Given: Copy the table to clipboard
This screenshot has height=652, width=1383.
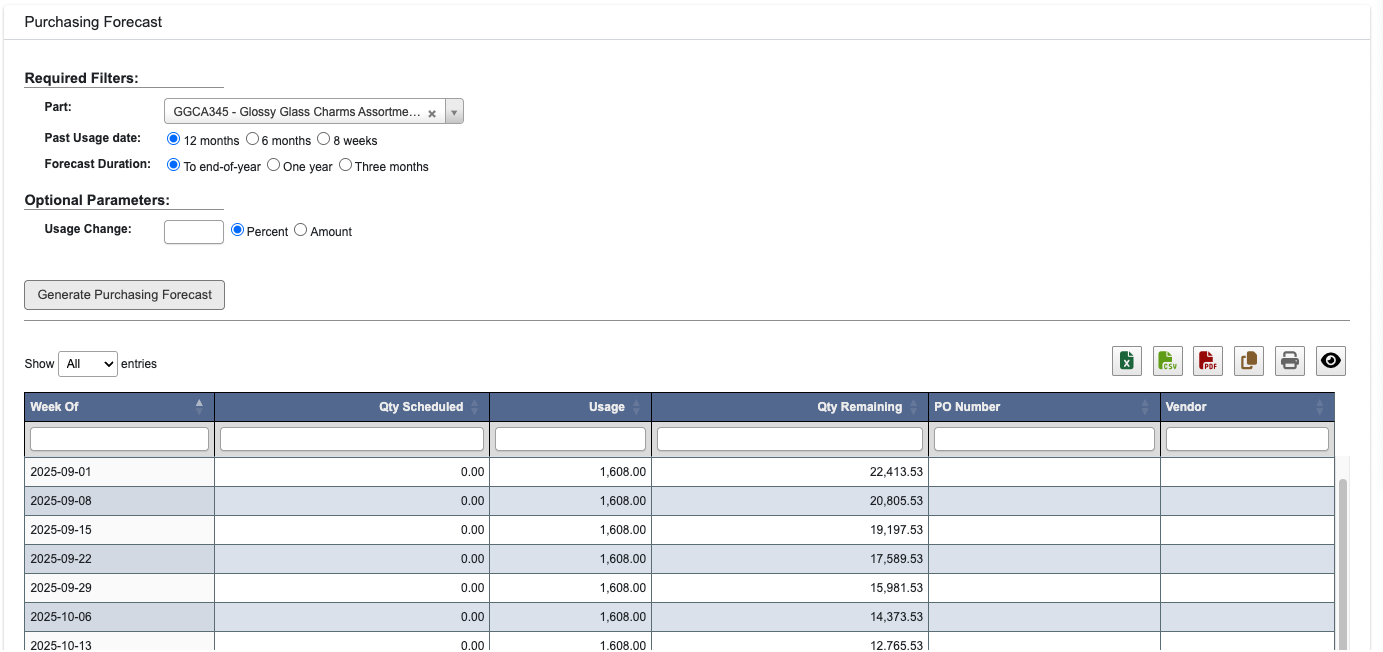Looking at the screenshot, I should tap(1248, 360).
